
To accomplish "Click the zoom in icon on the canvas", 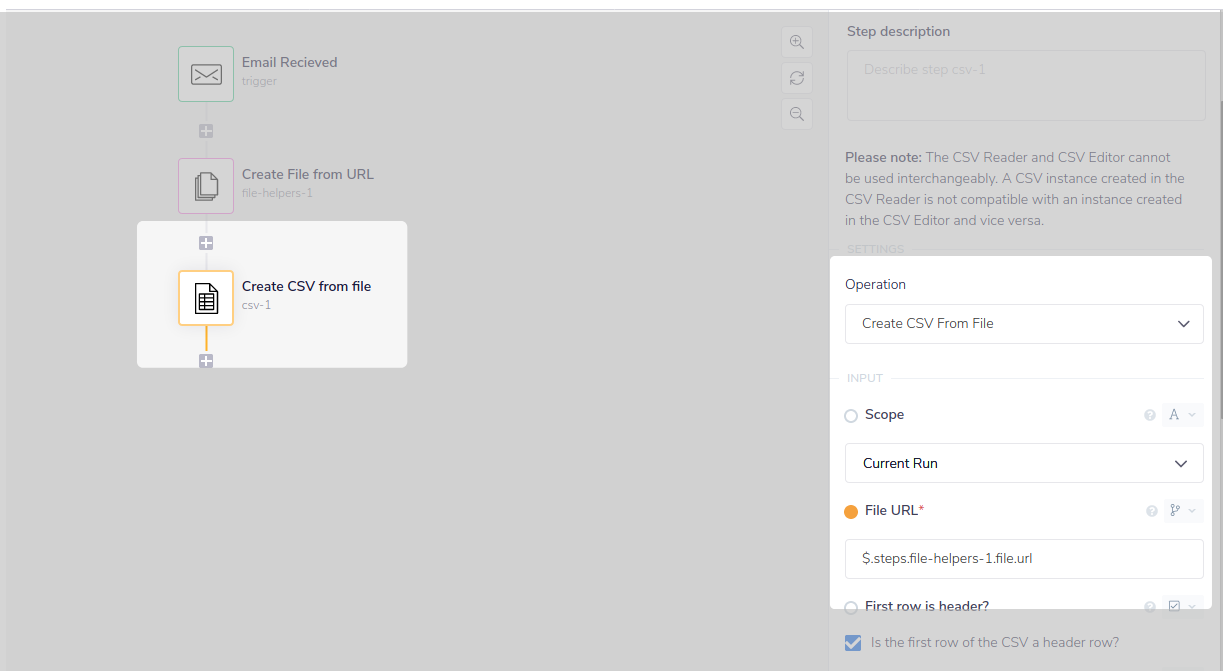I will [x=797, y=42].
